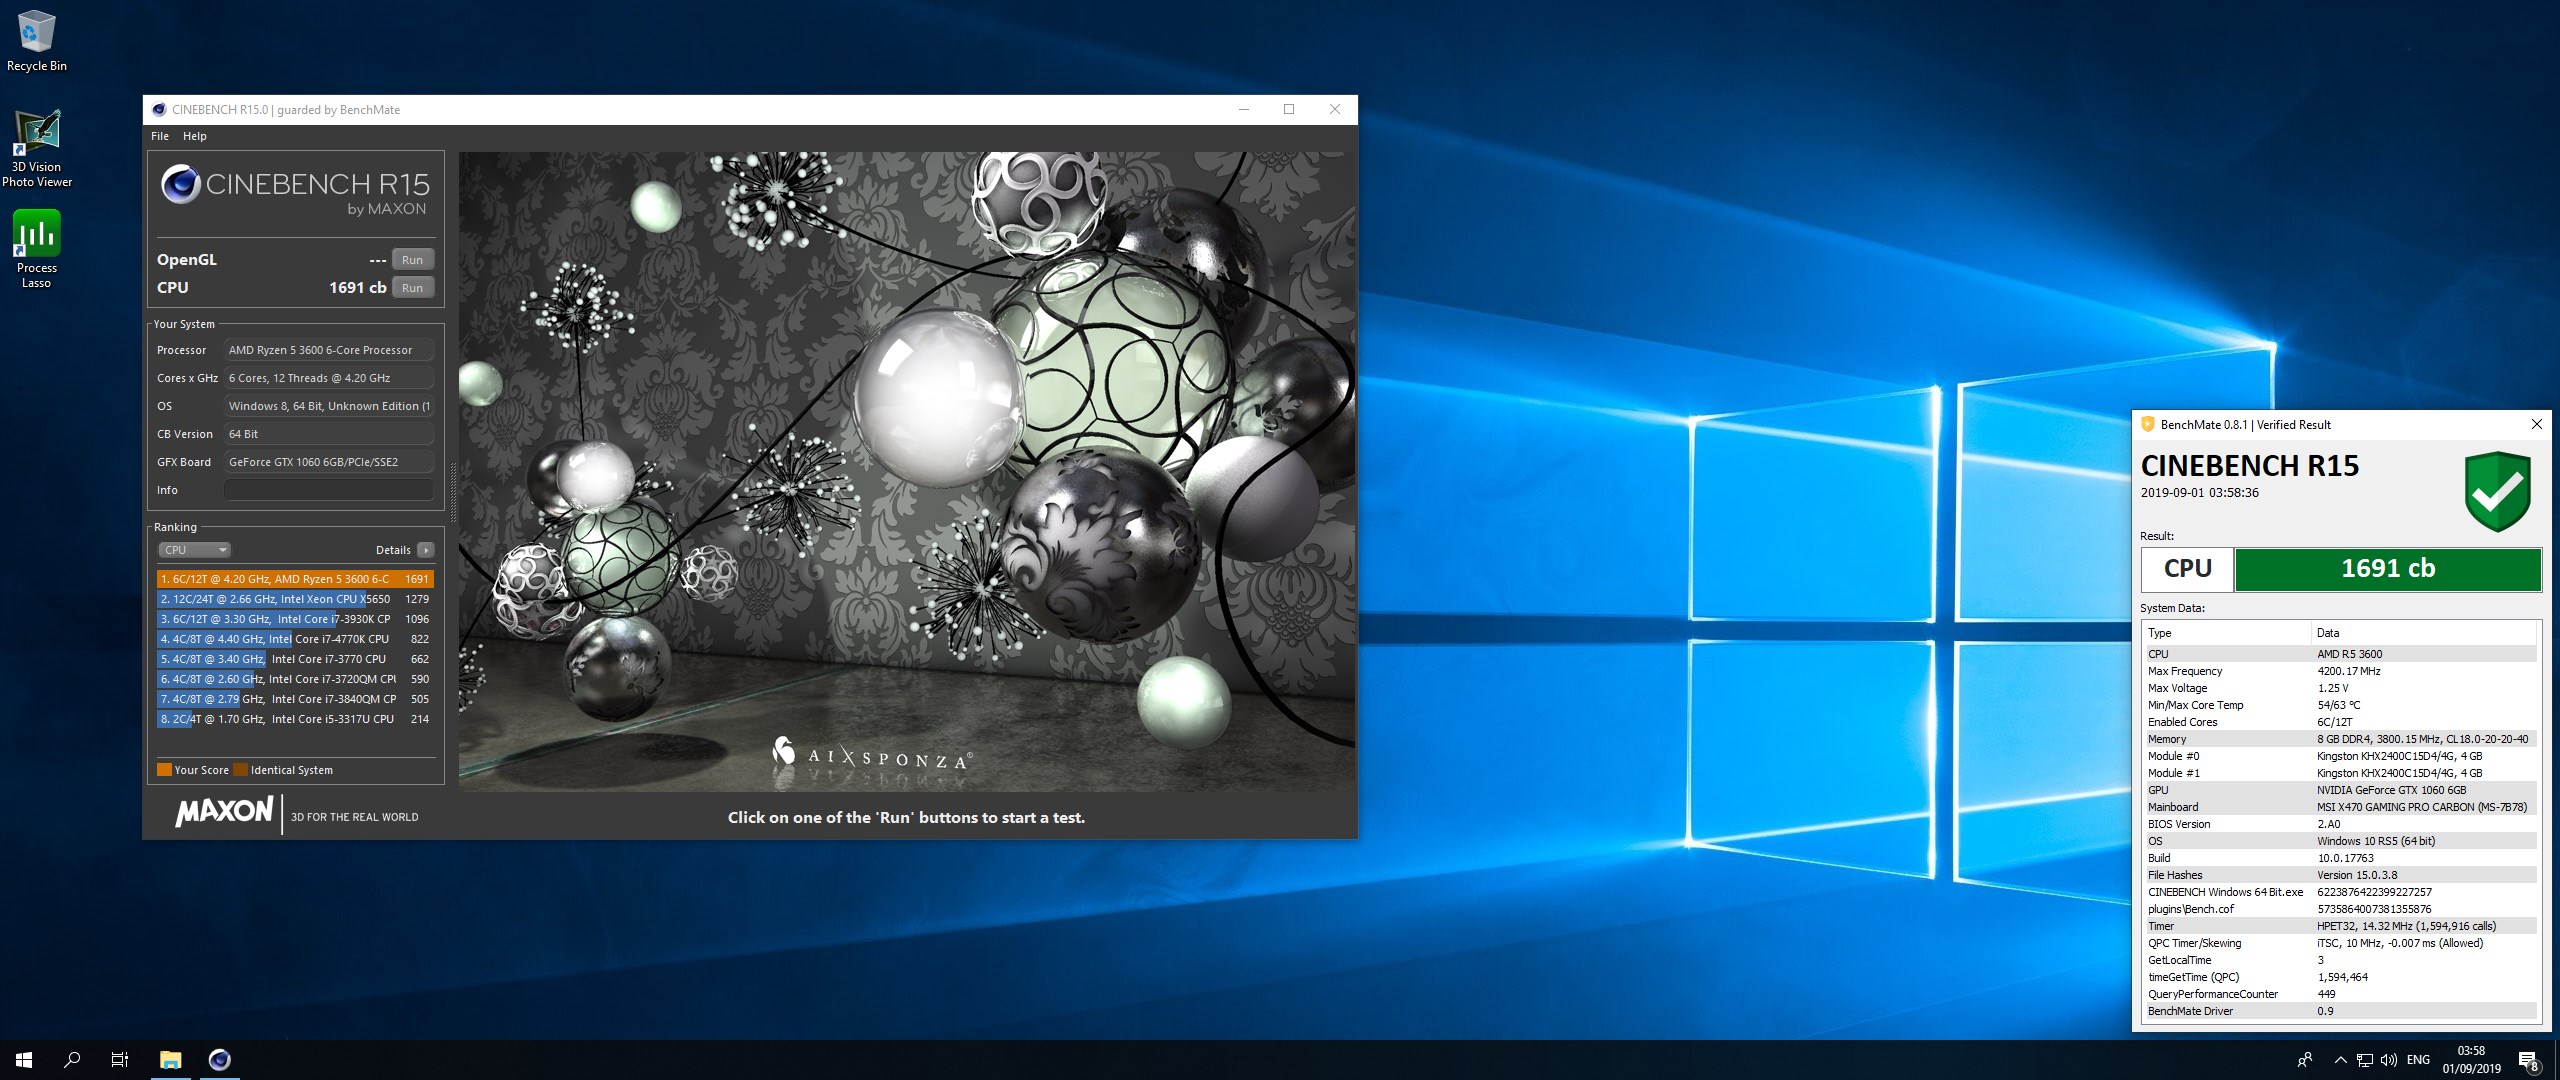Click the CPU result label in BenchMate
2560x1080 pixels.
click(2187, 569)
